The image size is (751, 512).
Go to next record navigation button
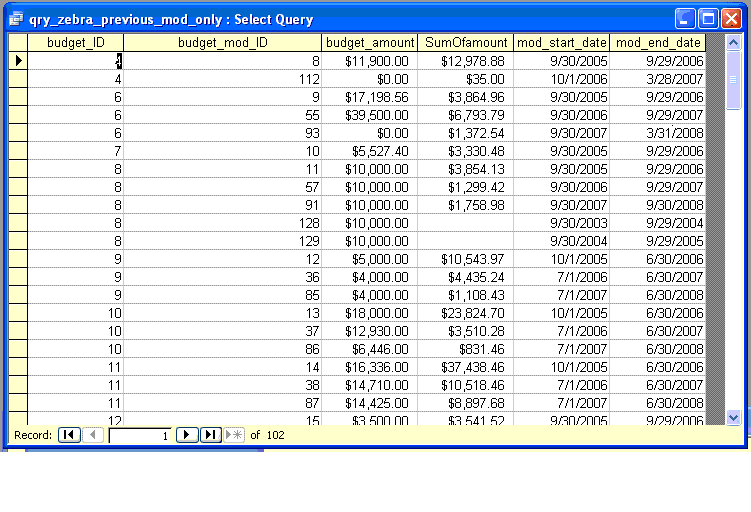pos(187,435)
